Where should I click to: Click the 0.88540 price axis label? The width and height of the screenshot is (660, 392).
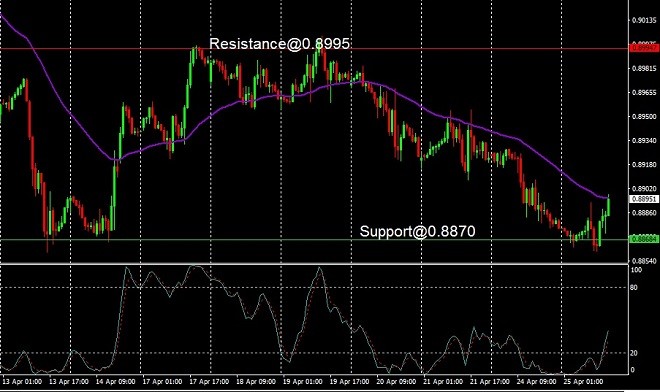(x=644, y=261)
